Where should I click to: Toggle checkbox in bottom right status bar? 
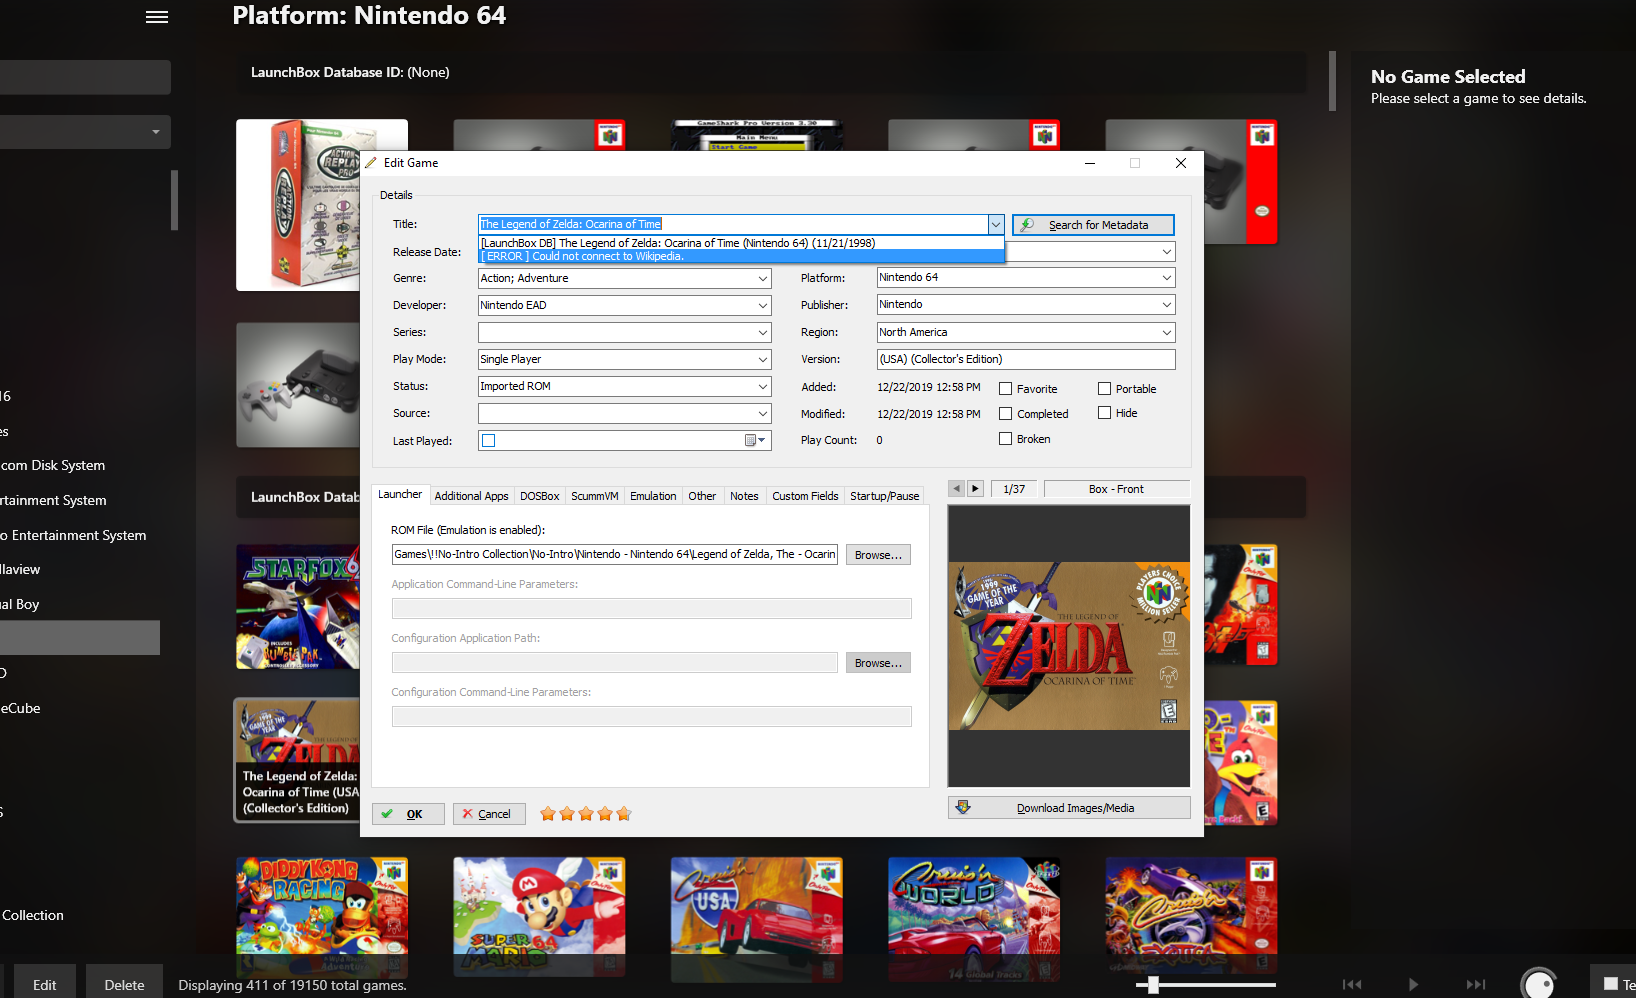pyautogui.click(x=1611, y=984)
